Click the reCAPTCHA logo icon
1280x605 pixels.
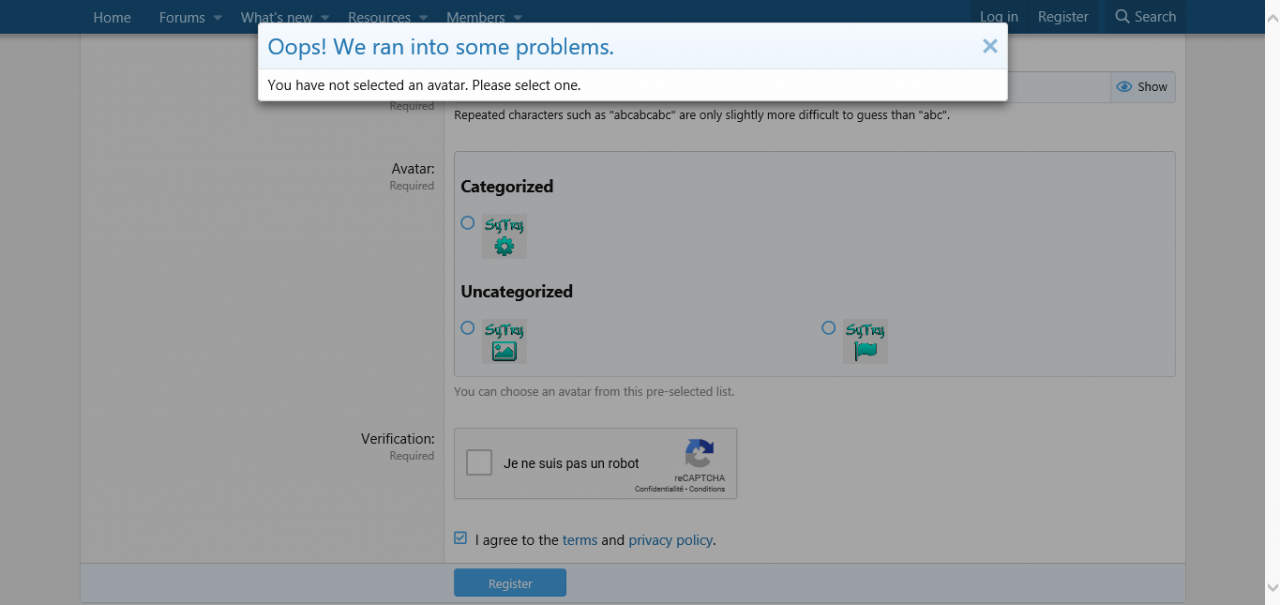pos(699,455)
